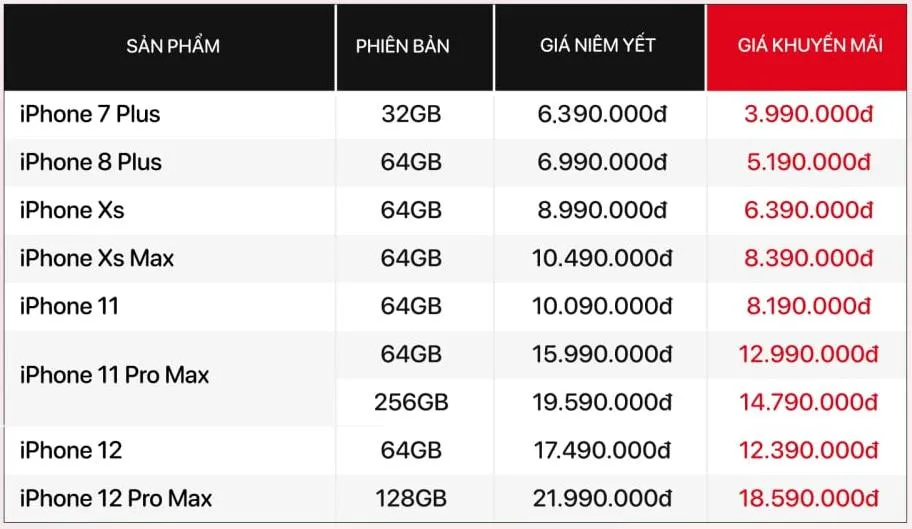Image resolution: width=912 pixels, height=529 pixels.
Task: Select the 14.790.000đ promotional price
Action: coord(809,402)
